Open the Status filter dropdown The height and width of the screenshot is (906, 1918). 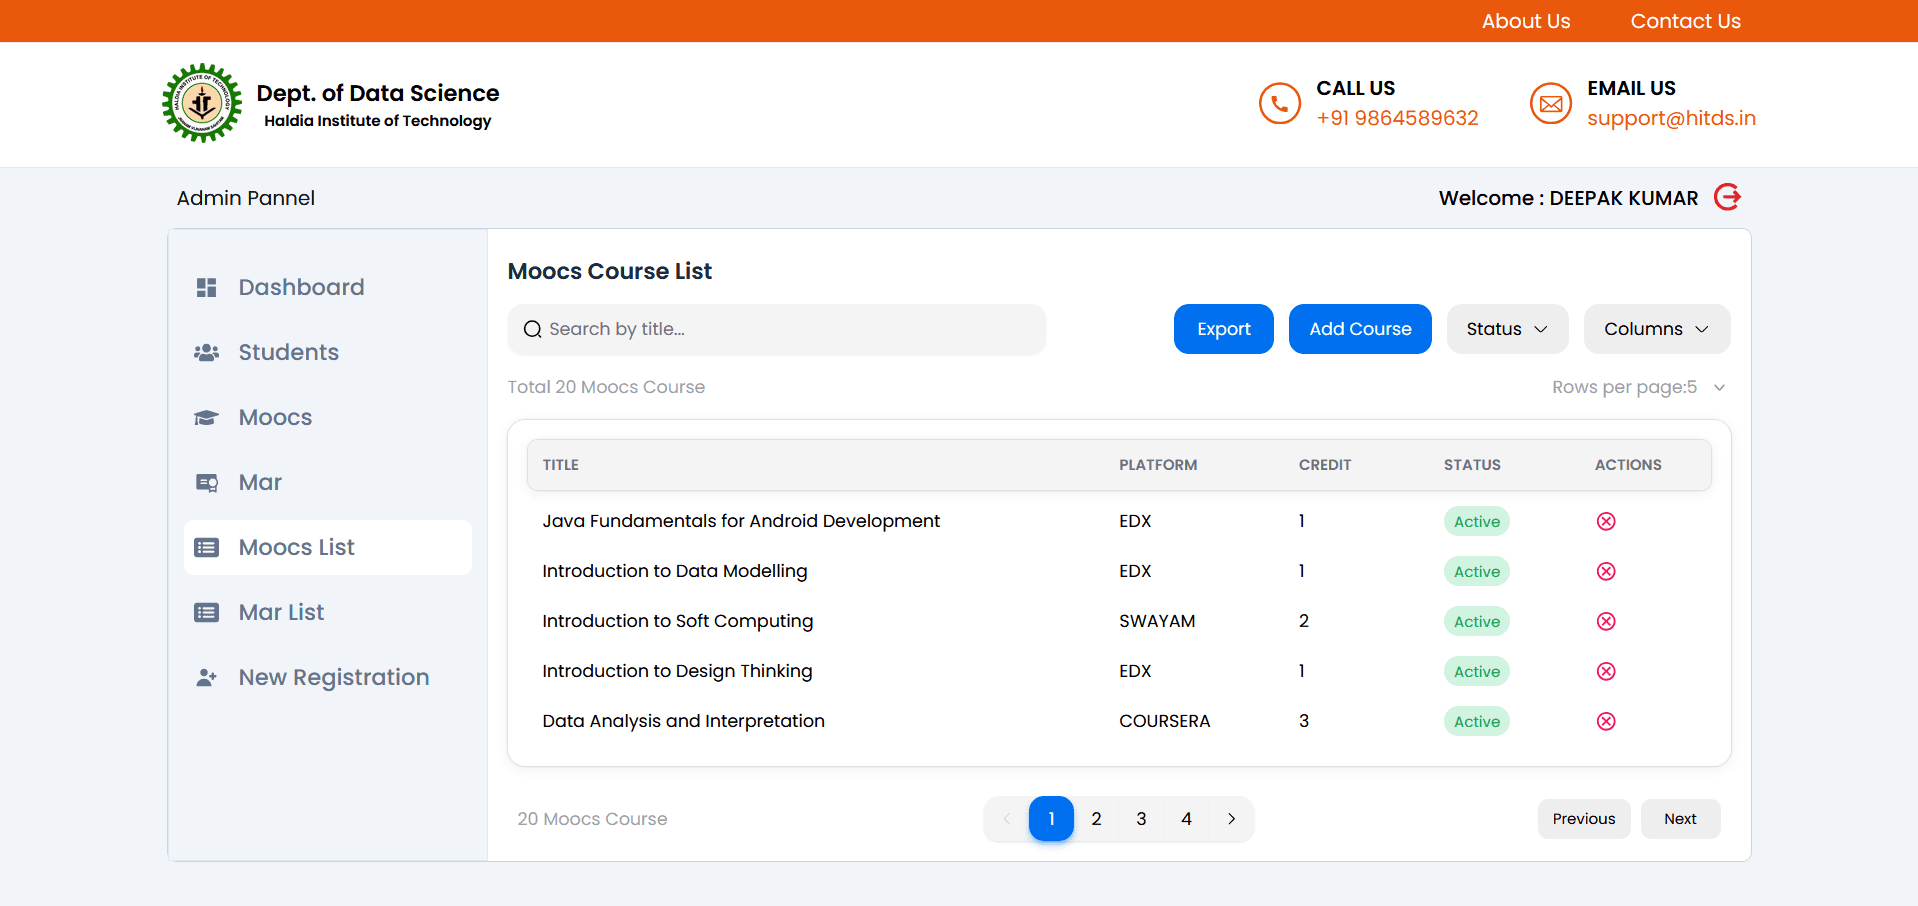point(1507,329)
